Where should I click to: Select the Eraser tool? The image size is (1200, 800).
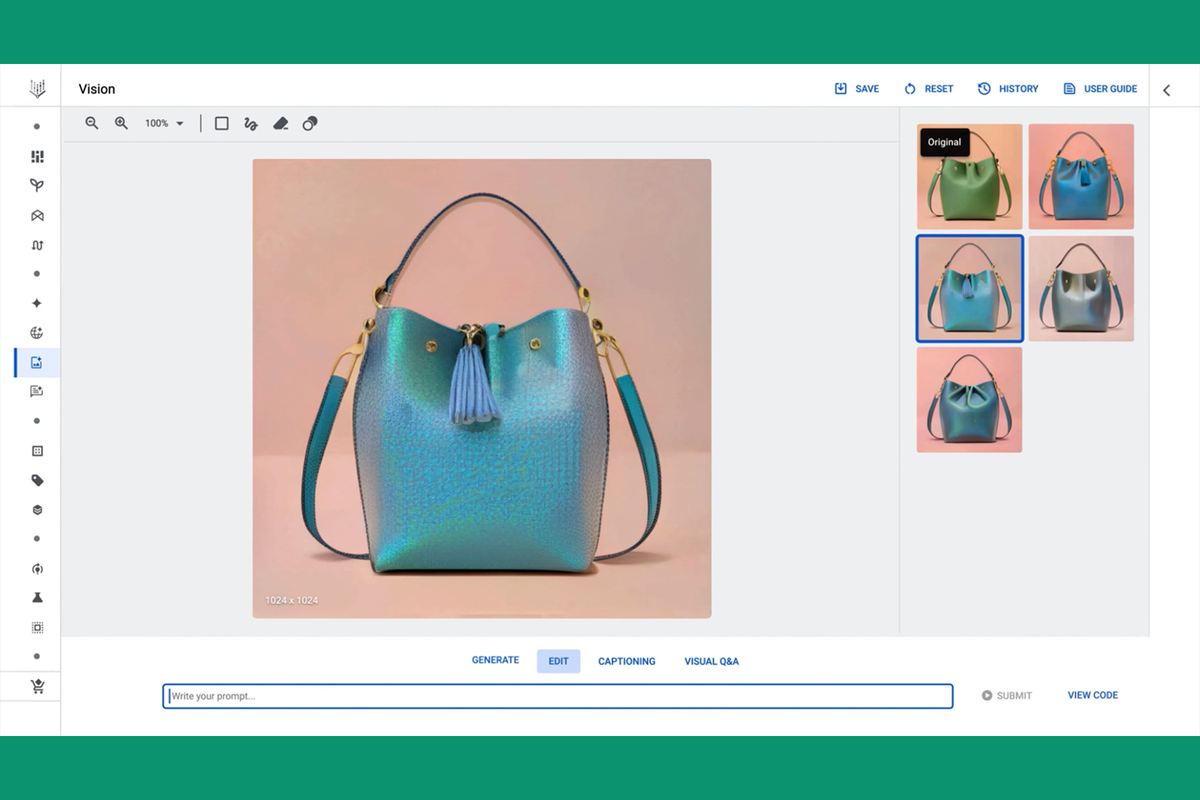coord(281,123)
